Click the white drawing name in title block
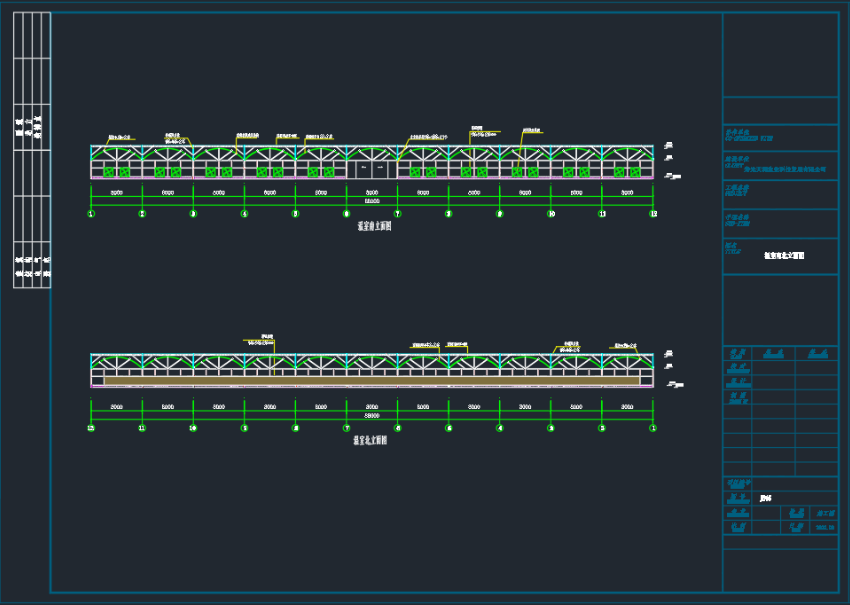This screenshot has height=605, width=850. point(784,256)
